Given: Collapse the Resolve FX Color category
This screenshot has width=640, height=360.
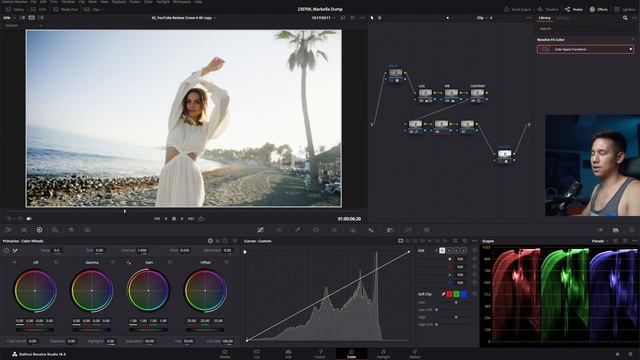Looking at the screenshot, I should tap(633, 40).
